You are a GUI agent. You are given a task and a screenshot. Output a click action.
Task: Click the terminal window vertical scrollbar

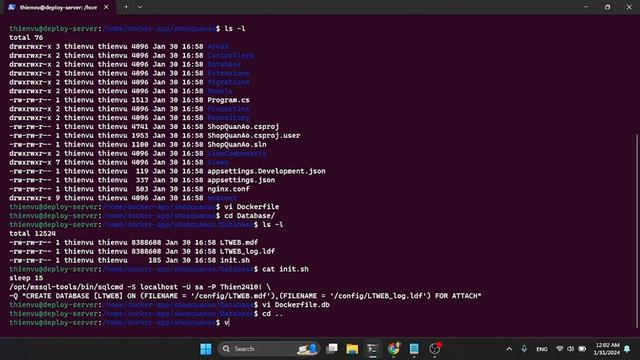pos(636,231)
